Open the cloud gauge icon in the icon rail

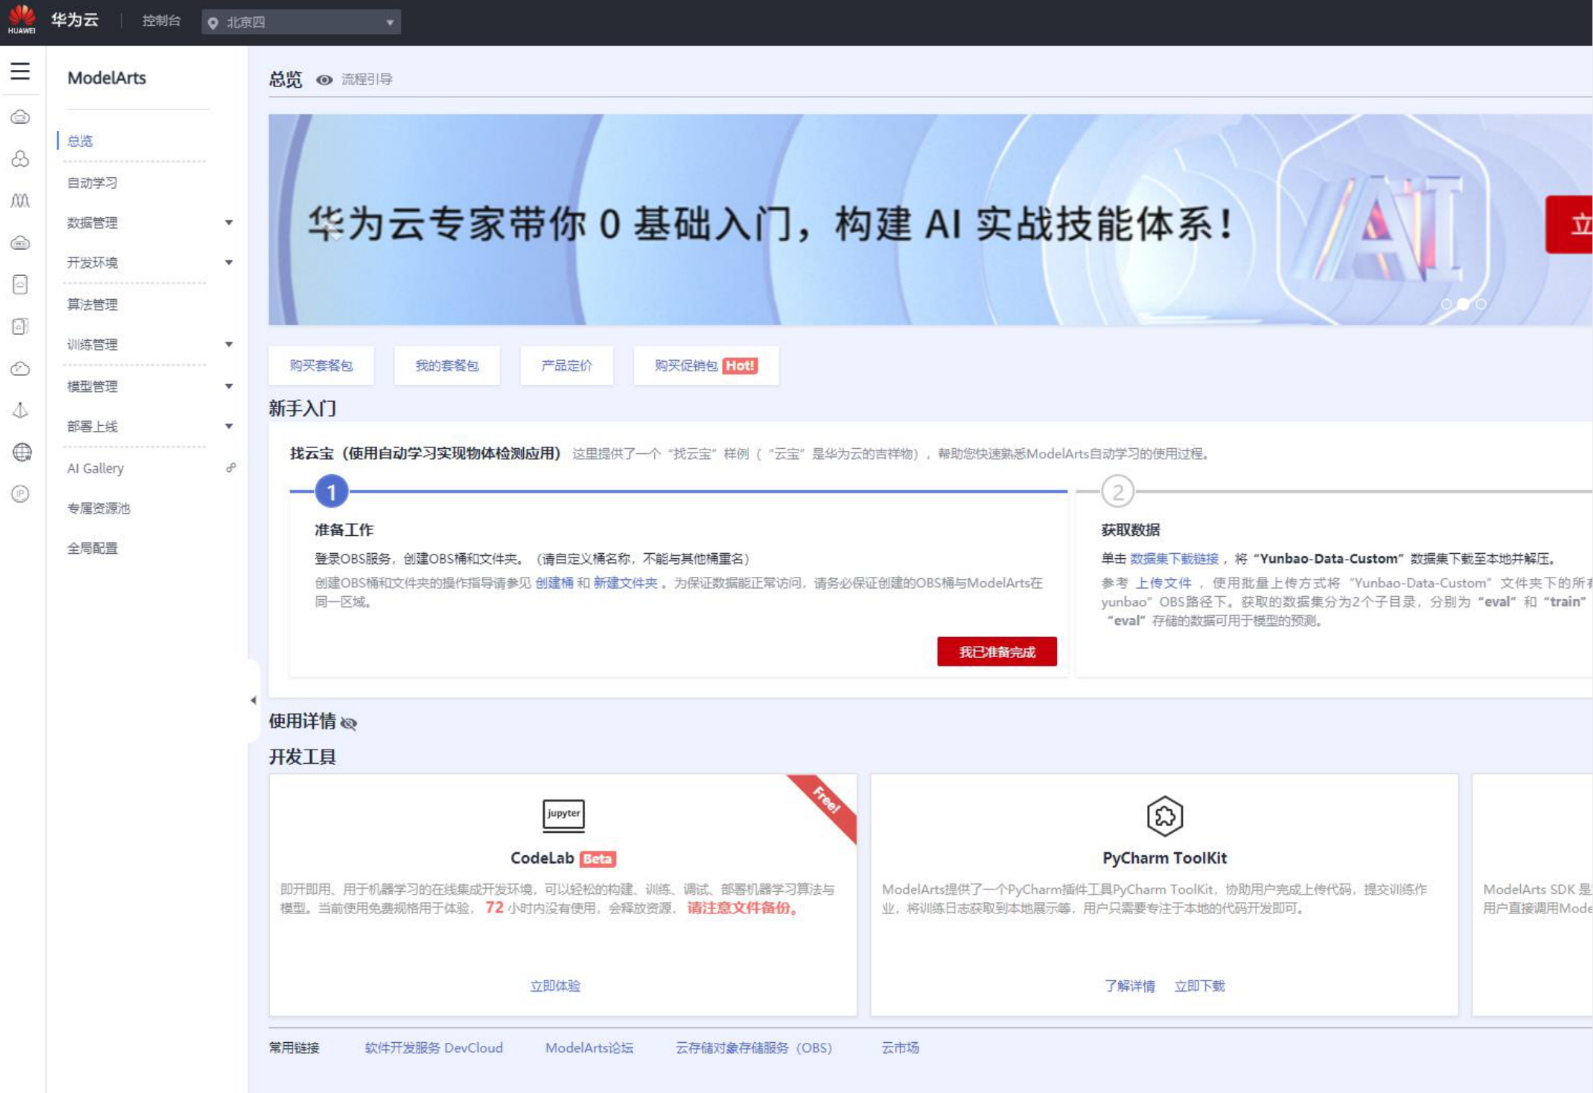coord(20,369)
